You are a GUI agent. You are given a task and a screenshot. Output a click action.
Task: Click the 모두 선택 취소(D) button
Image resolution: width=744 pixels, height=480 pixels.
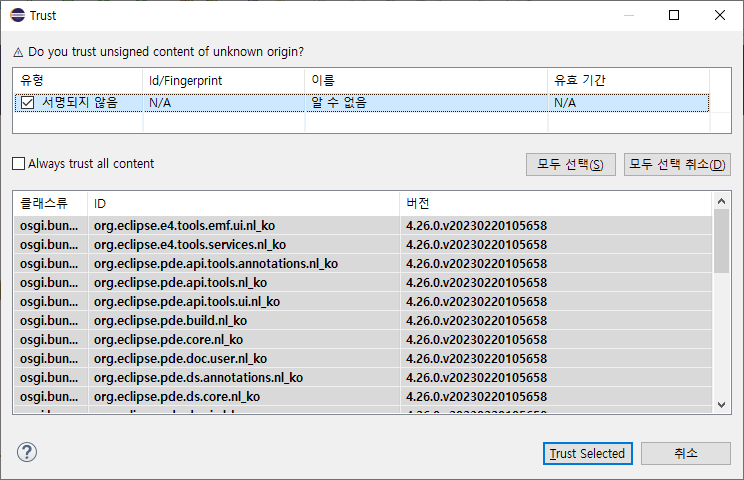point(677,165)
